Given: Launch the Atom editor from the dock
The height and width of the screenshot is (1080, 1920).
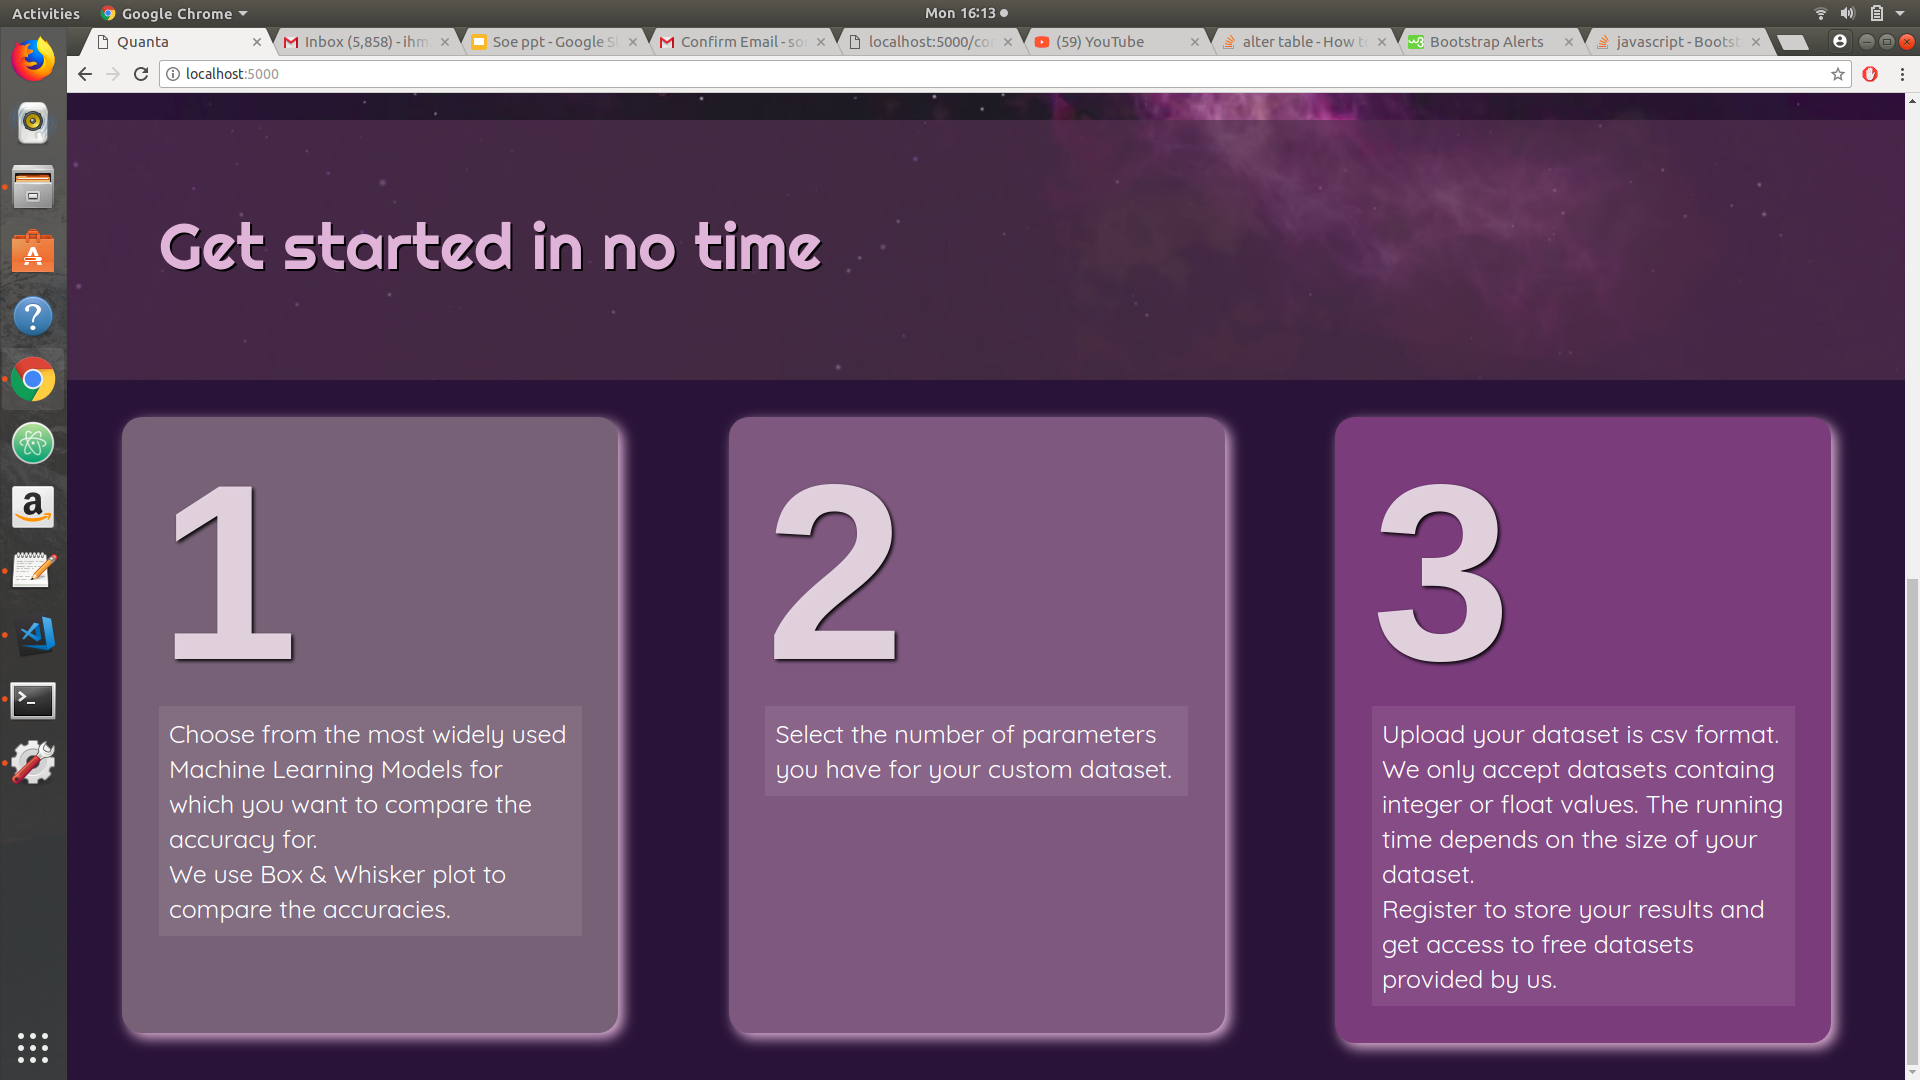Looking at the screenshot, I should coord(33,444).
